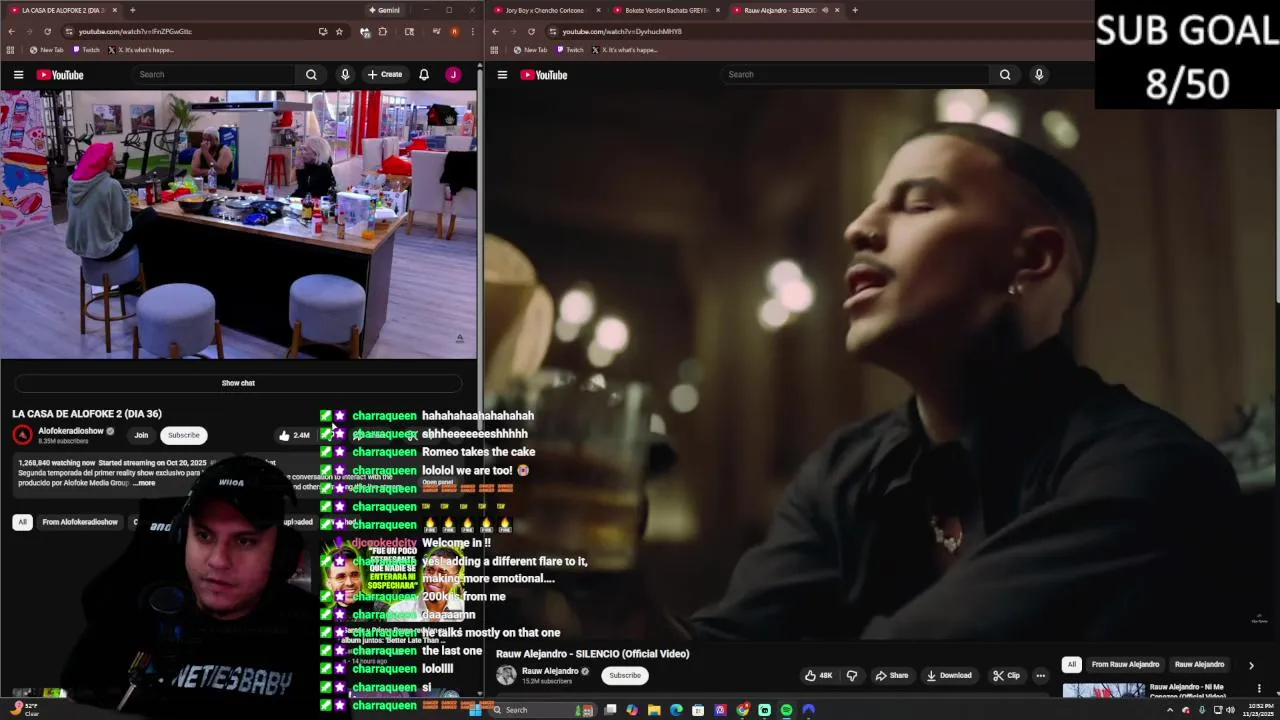Open account avatar menu in left window
The height and width of the screenshot is (720, 1280).
(453, 75)
